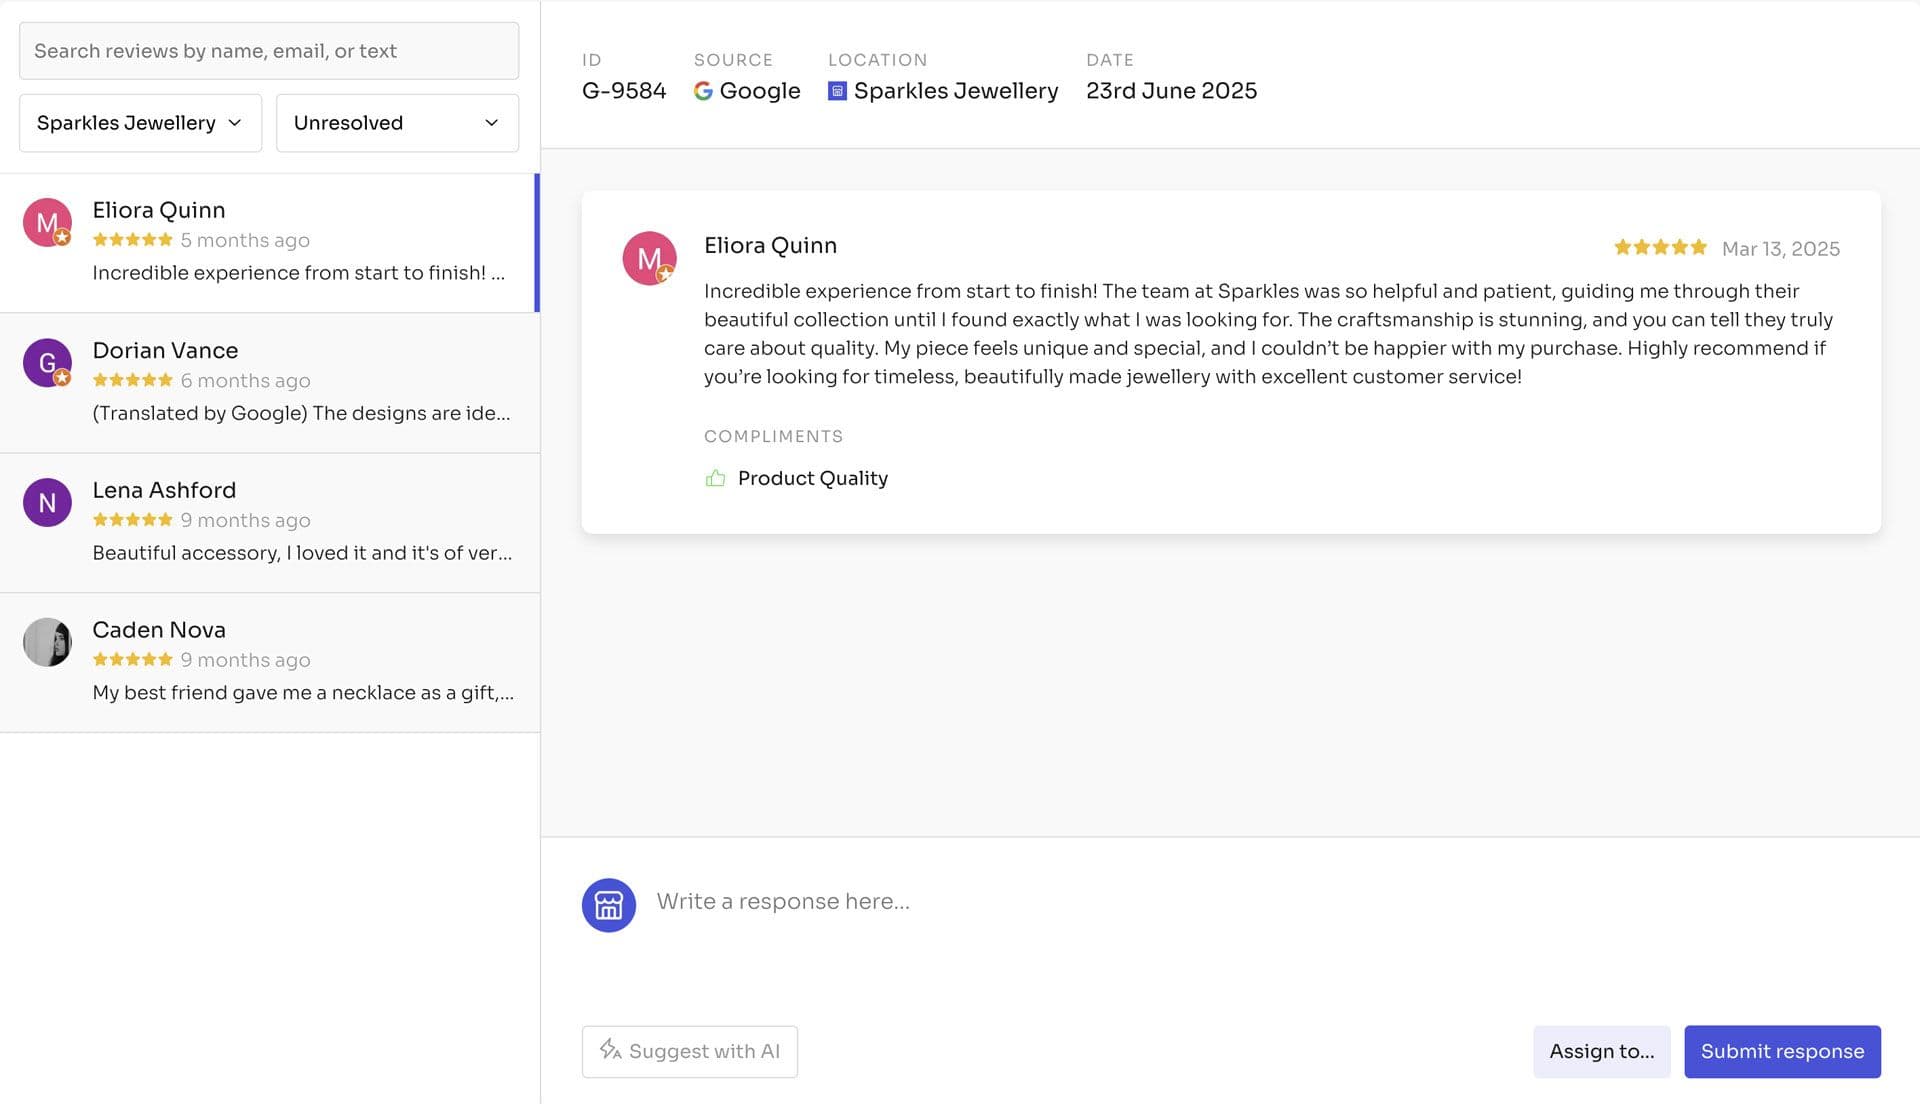Click Suggest with AI button
The height and width of the screenshot is (1104, 1920).
689,1051
